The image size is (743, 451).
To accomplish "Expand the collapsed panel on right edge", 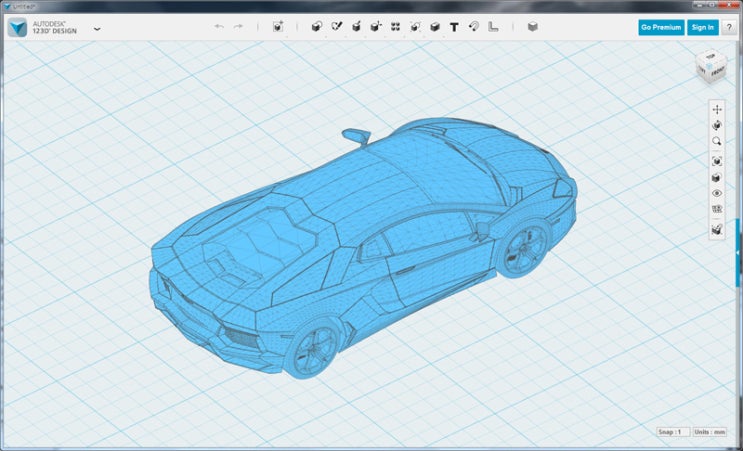I will [x=737, y=253].
